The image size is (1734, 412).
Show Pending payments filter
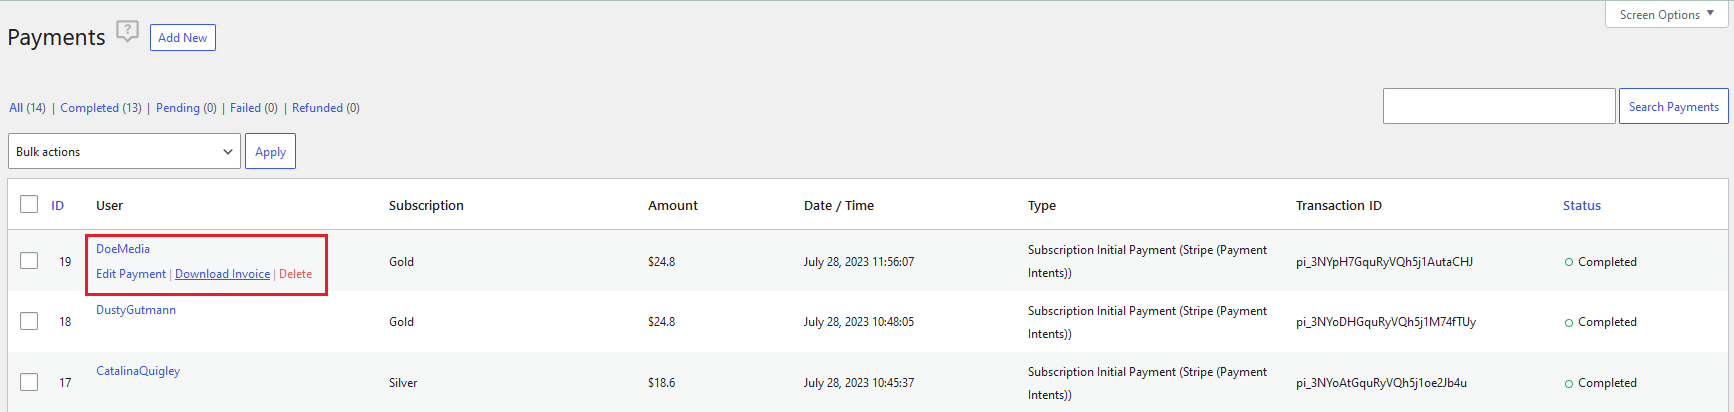[x=177, y=108]
